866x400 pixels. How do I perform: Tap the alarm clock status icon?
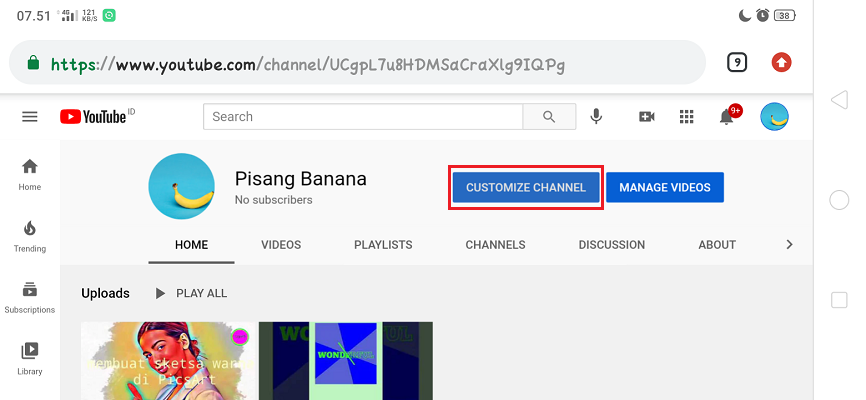pyautogui.click(x=763, y=15)
